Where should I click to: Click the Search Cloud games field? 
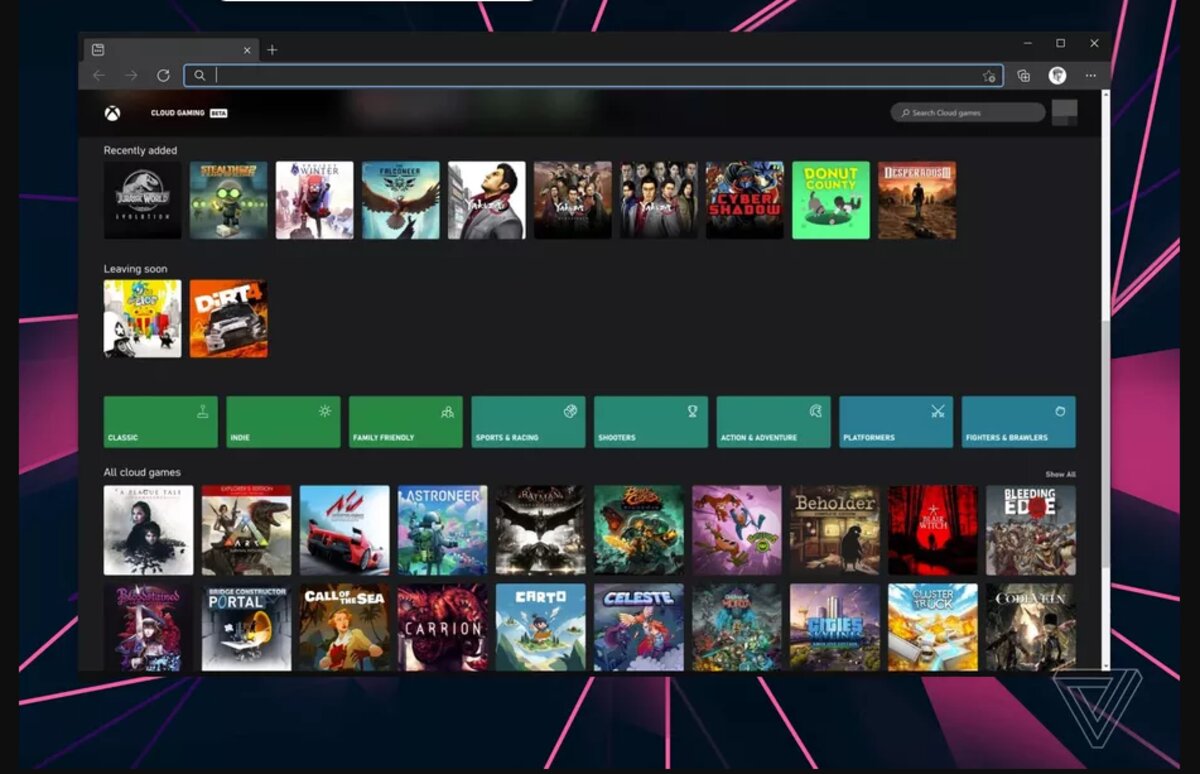point(968,113)
